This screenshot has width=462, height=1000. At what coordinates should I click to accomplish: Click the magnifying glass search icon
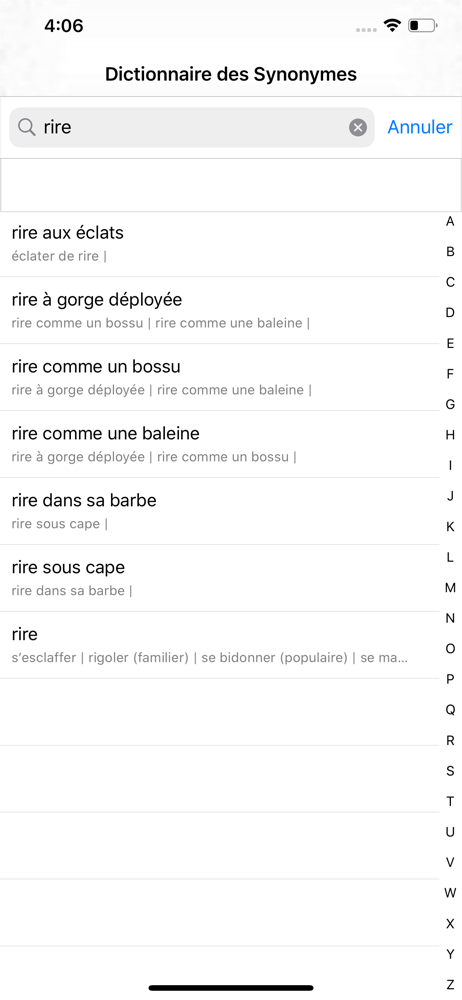click(x=26, y=128)
